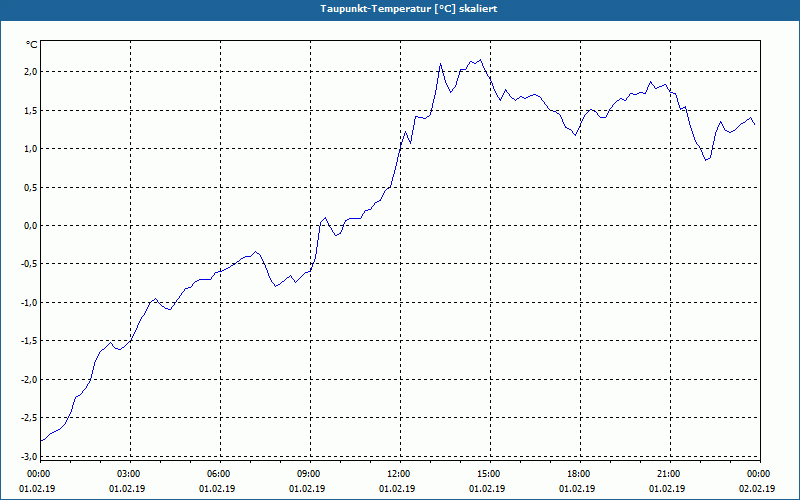The width and height of the screenshot is (800, 500).
Task: Click the -2,5 y-axis label
Action: pyautogui.click(x=29, y=418)
